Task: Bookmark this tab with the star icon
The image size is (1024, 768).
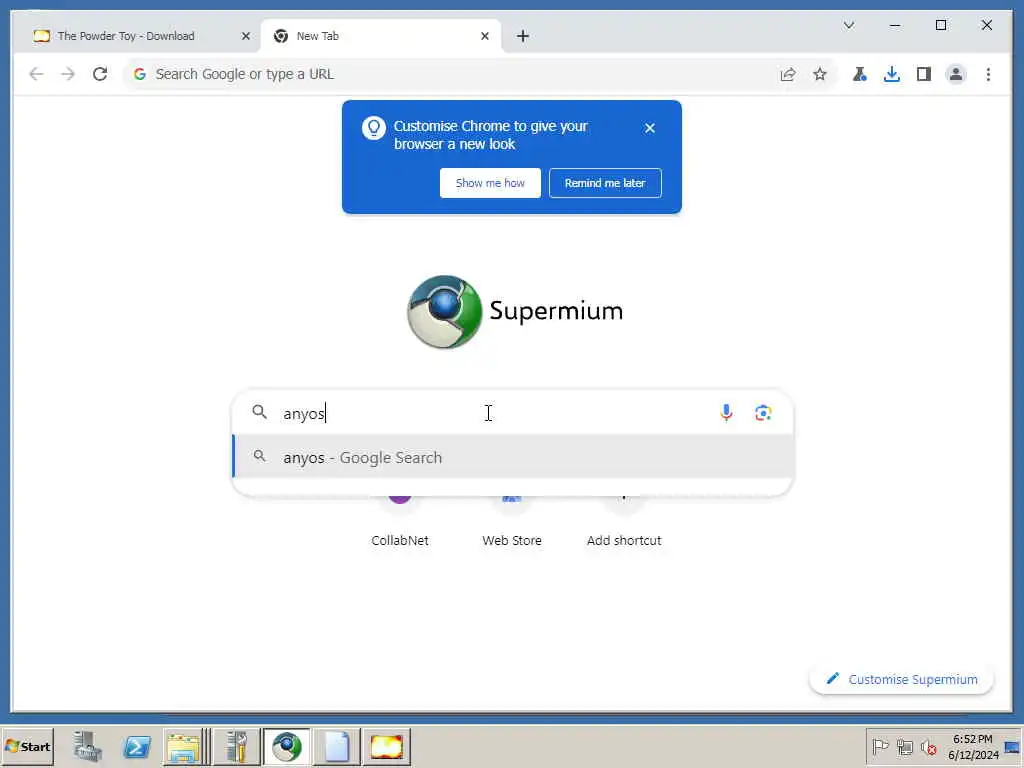Action: (820, 74)
